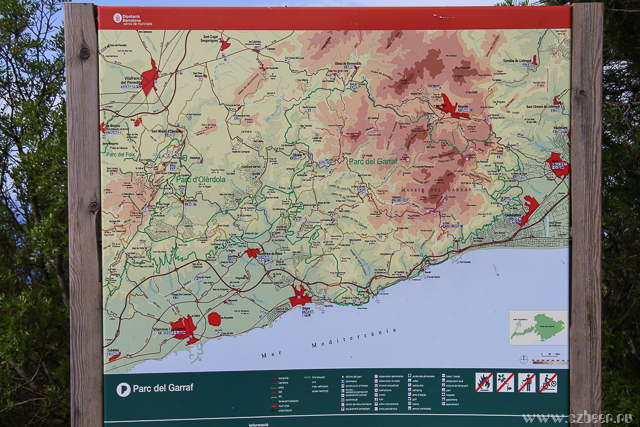The height and width of the screenshot is (427, 640).
Task: Click the 'Begues' town name
Action: point(464,109)
